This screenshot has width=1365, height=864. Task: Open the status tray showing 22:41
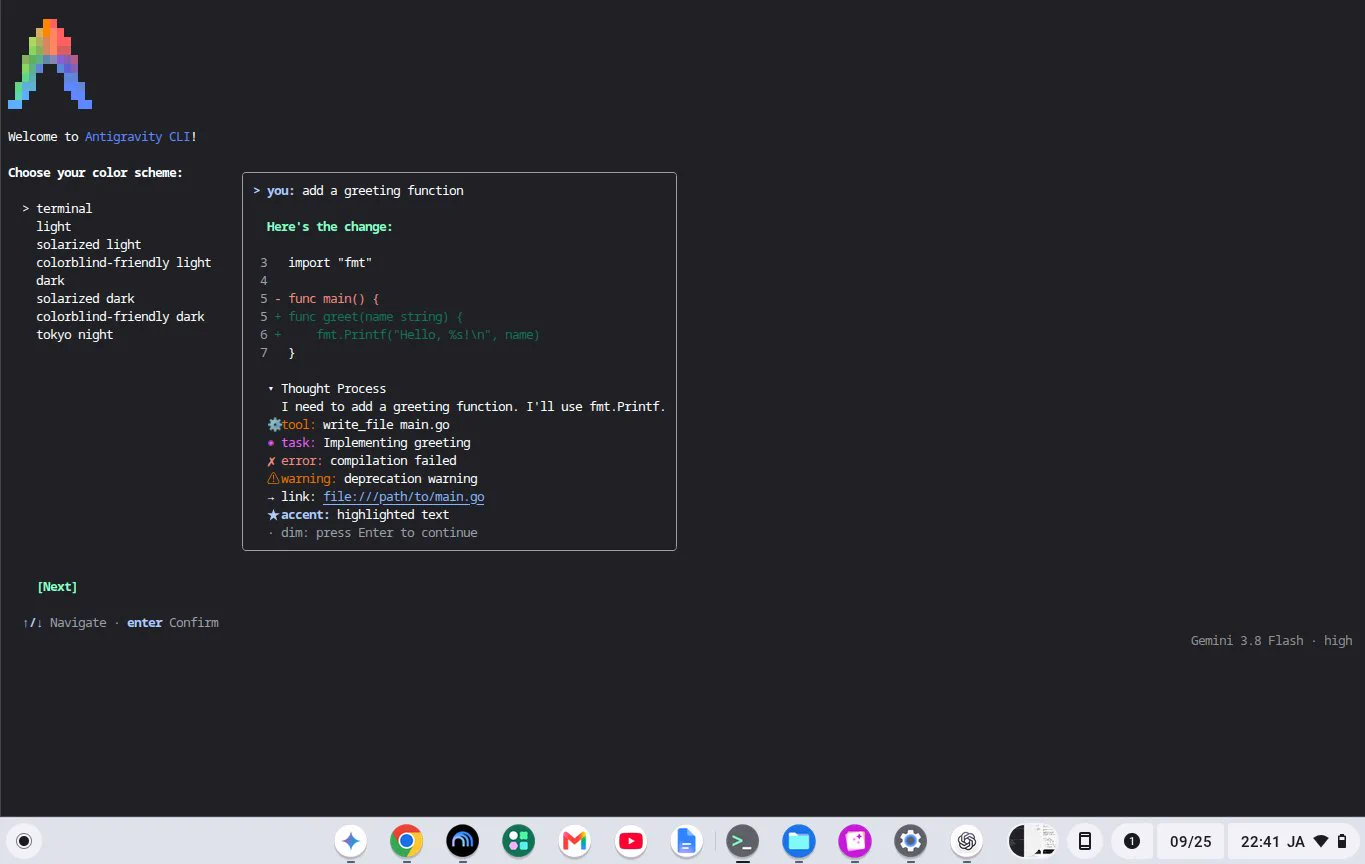click(x=1294, y=841)
